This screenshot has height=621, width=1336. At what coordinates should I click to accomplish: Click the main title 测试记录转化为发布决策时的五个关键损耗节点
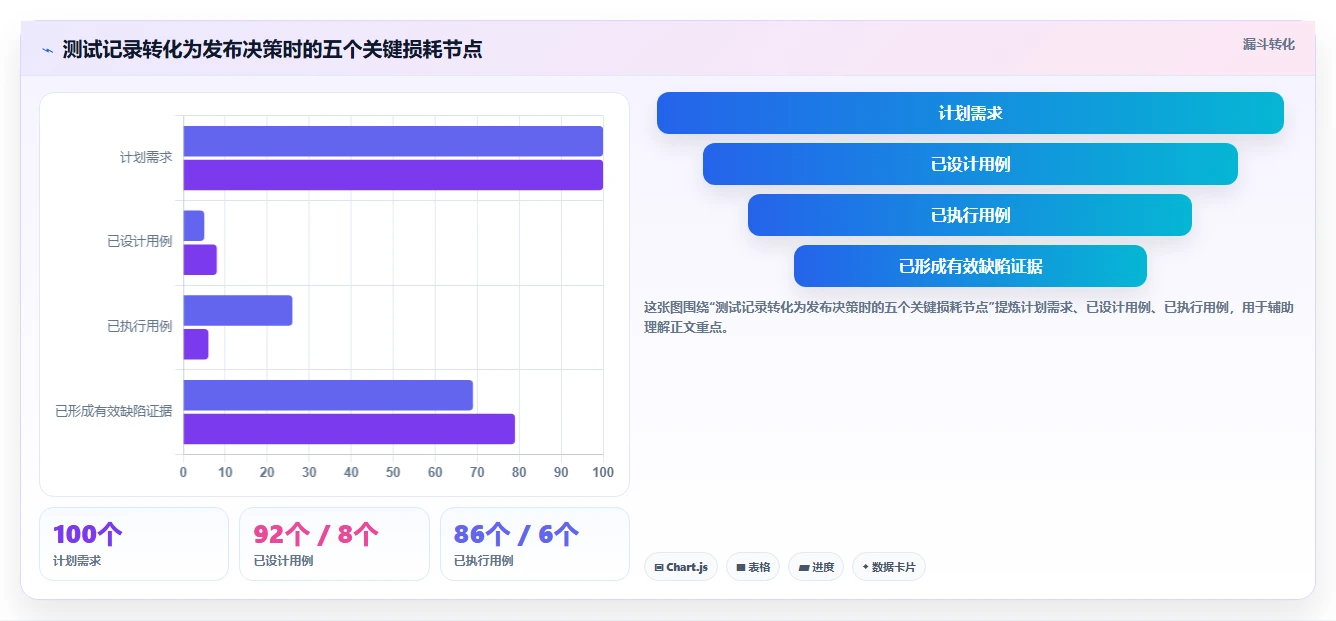pos(272,50)
